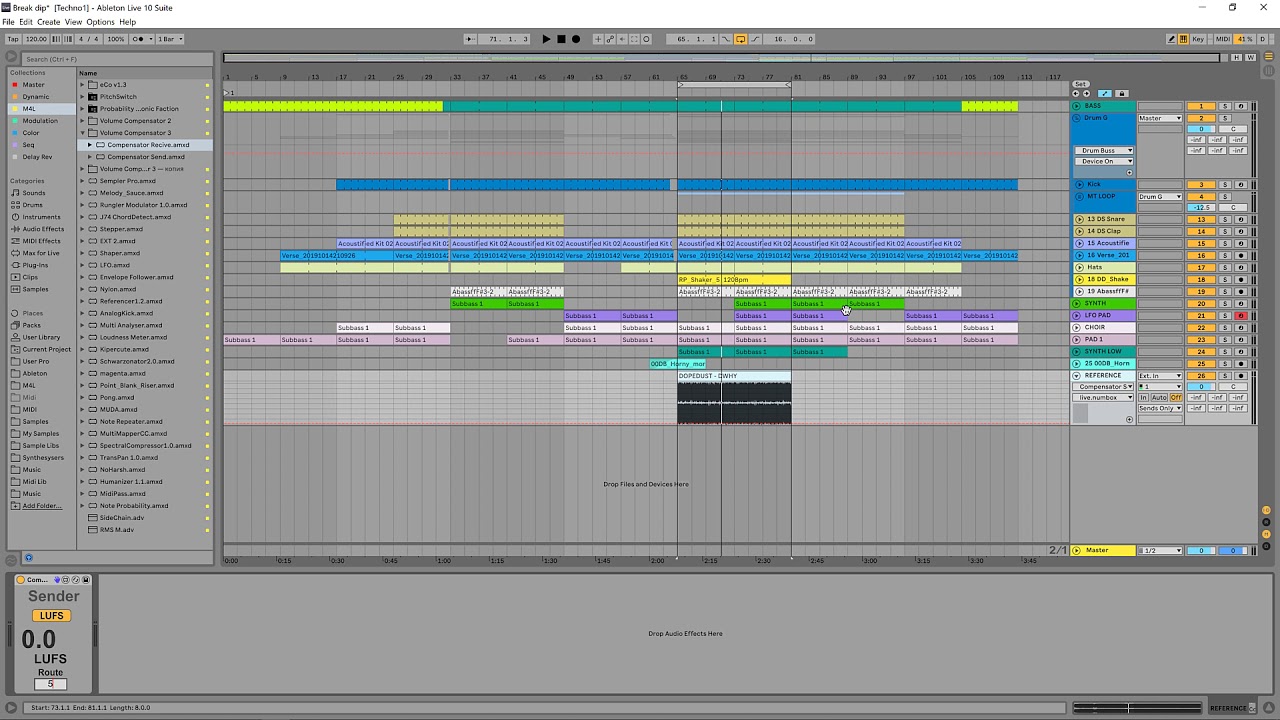Toggle the LUFS button in Sender device
This screenshot has width=1280, height=720.
point(51,616)
